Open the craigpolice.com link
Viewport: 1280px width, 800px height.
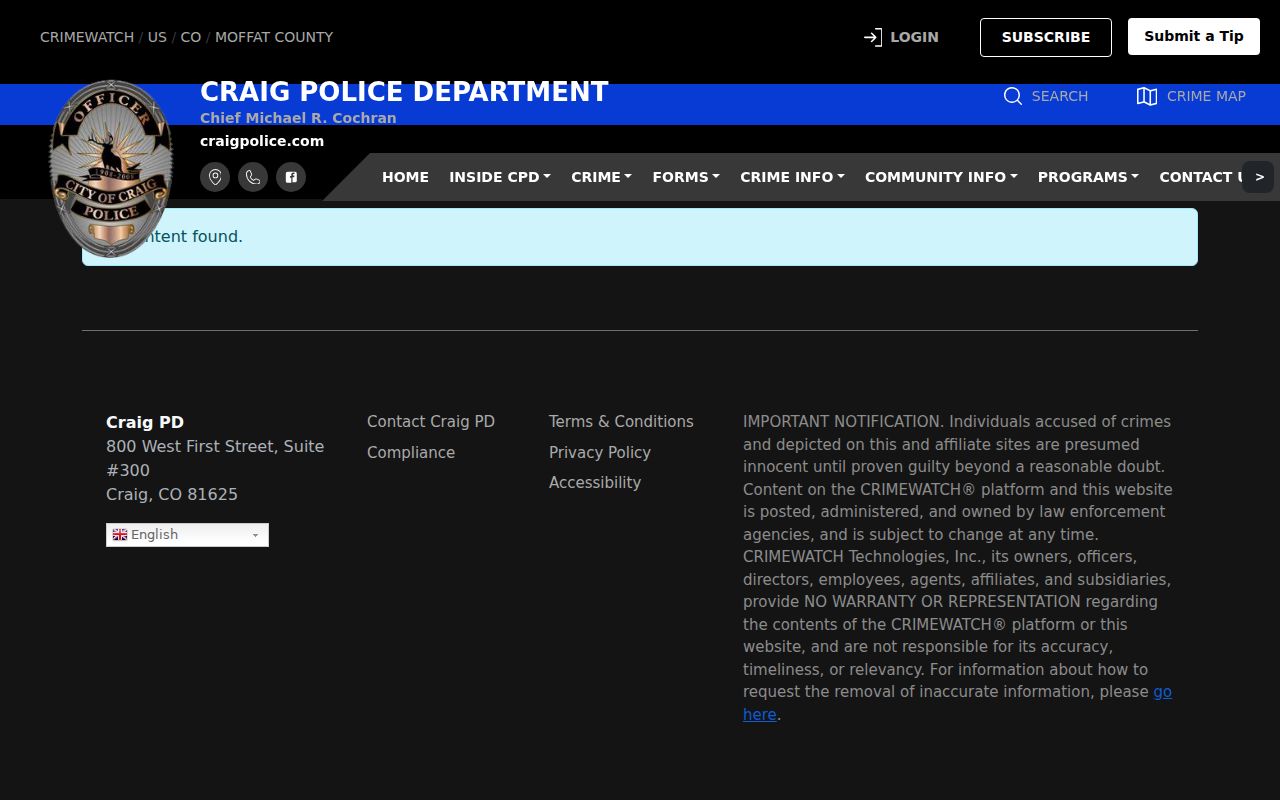click(262, 141)
